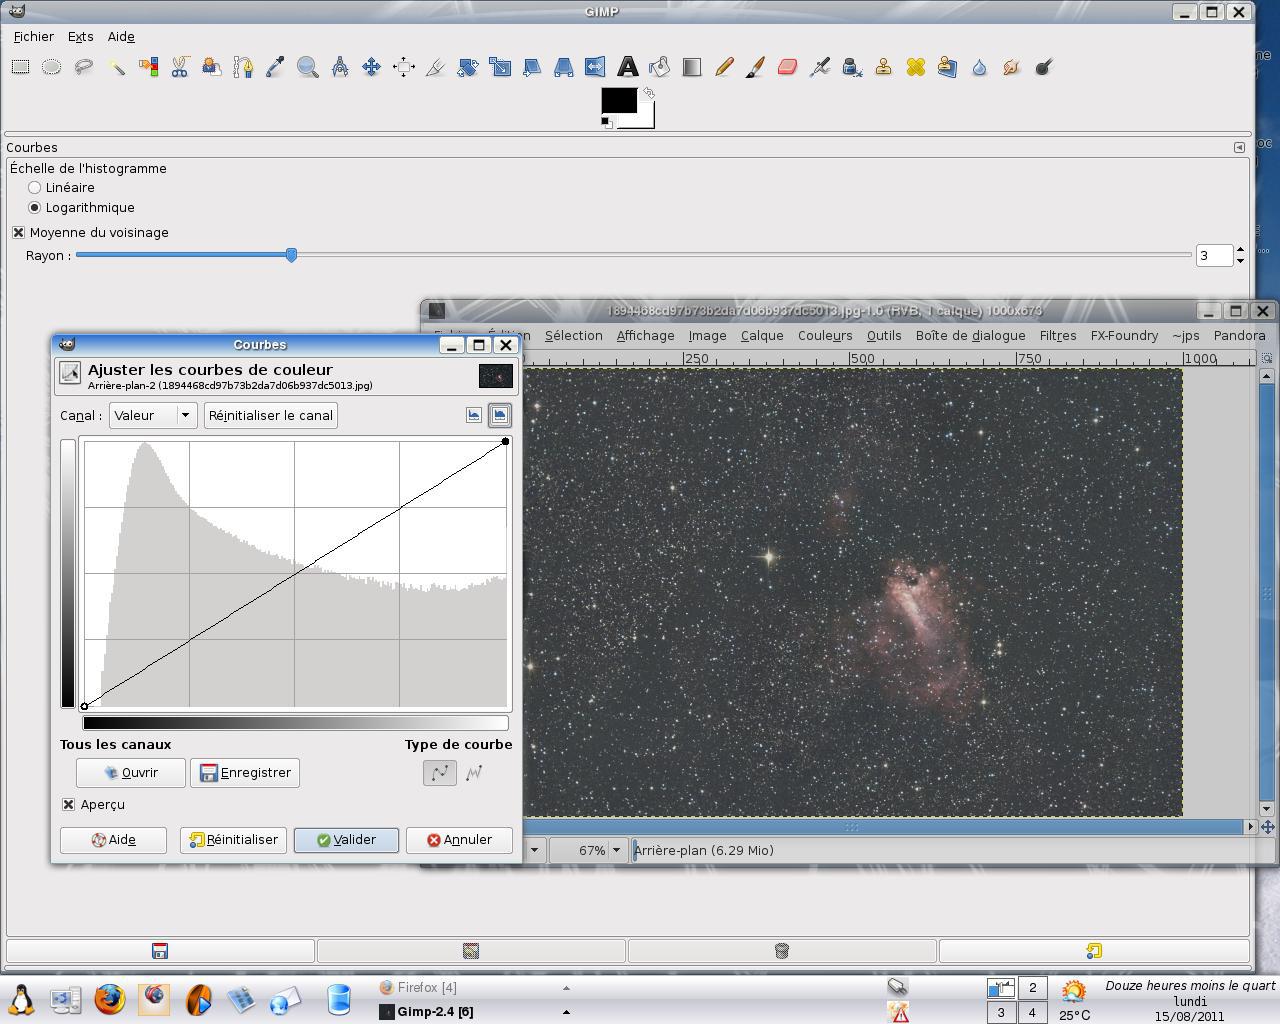Select the Scissors selection tool
This screenshot has height=1024, width=1280.
[180, 67]
